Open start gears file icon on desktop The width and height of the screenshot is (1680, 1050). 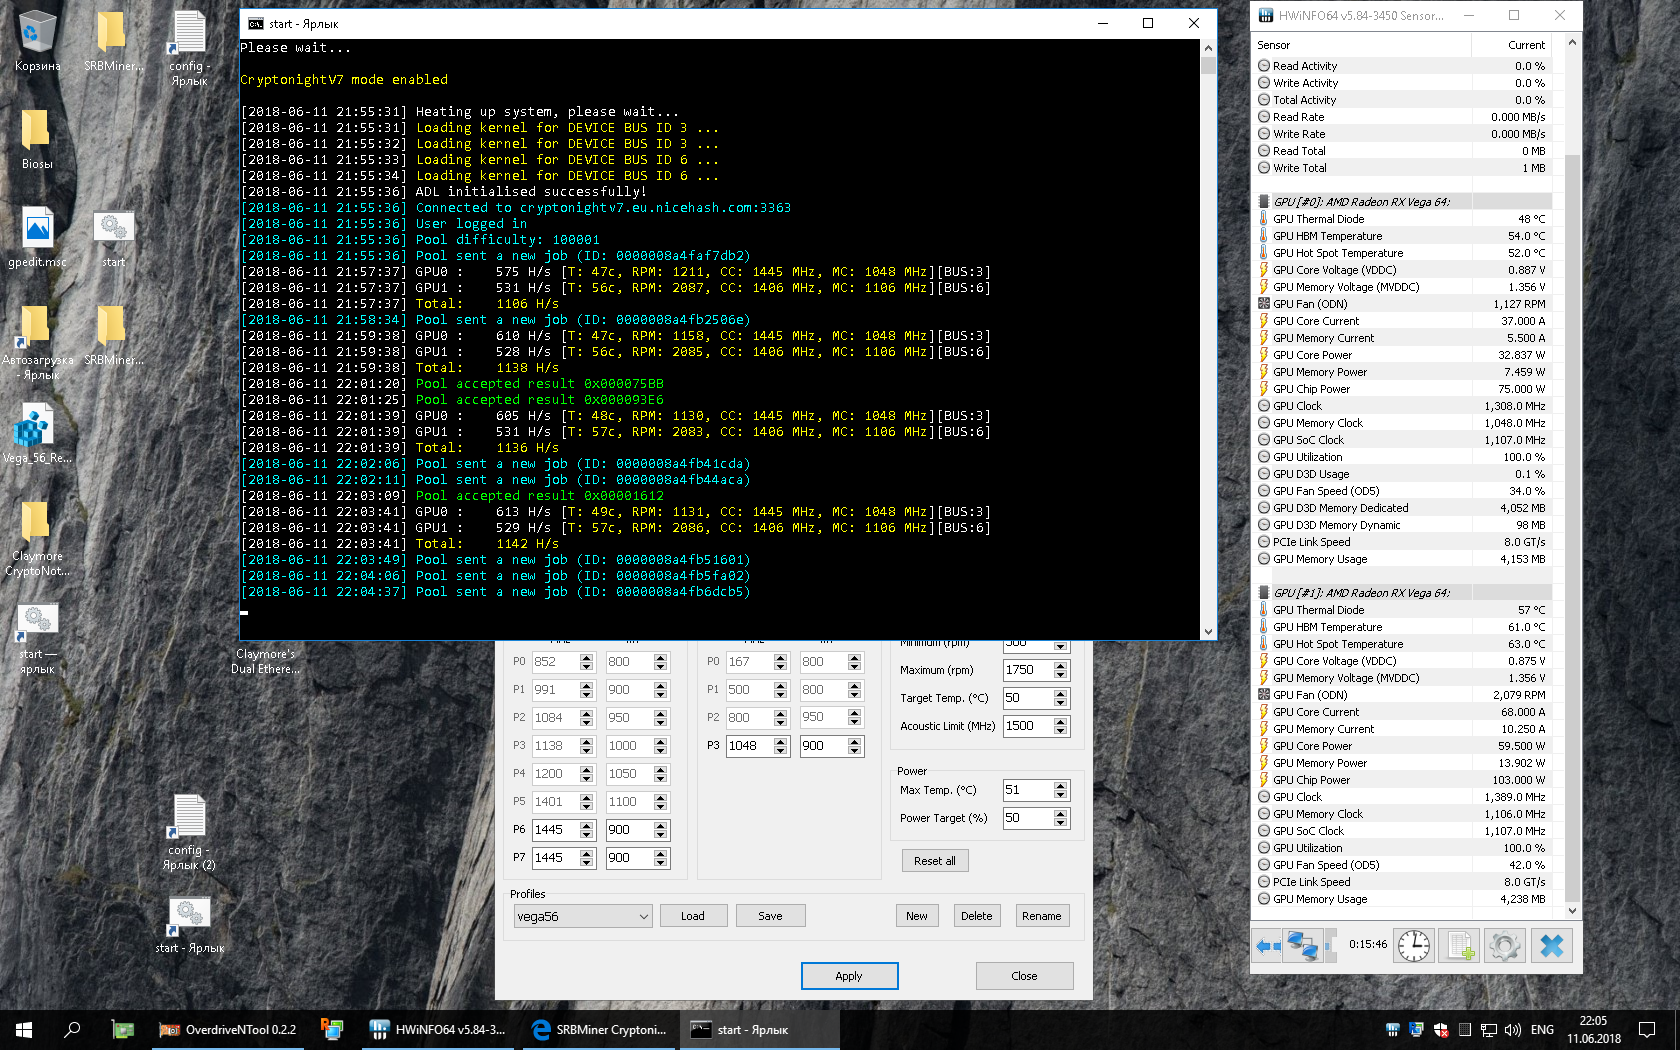click(x=113, y=238)
